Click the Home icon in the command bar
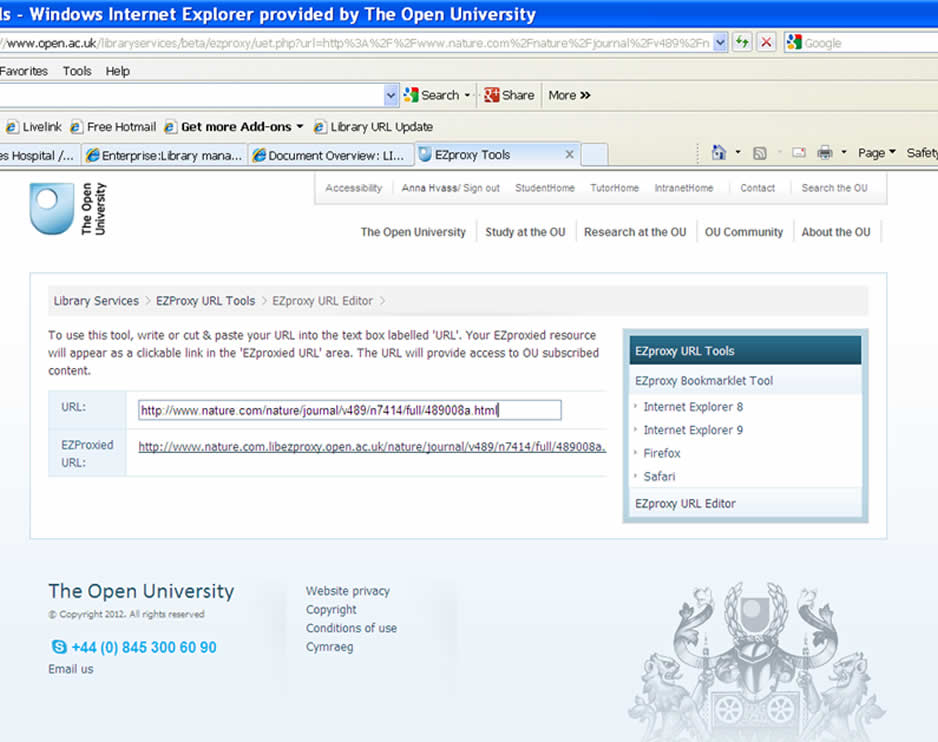 (718, 153)
